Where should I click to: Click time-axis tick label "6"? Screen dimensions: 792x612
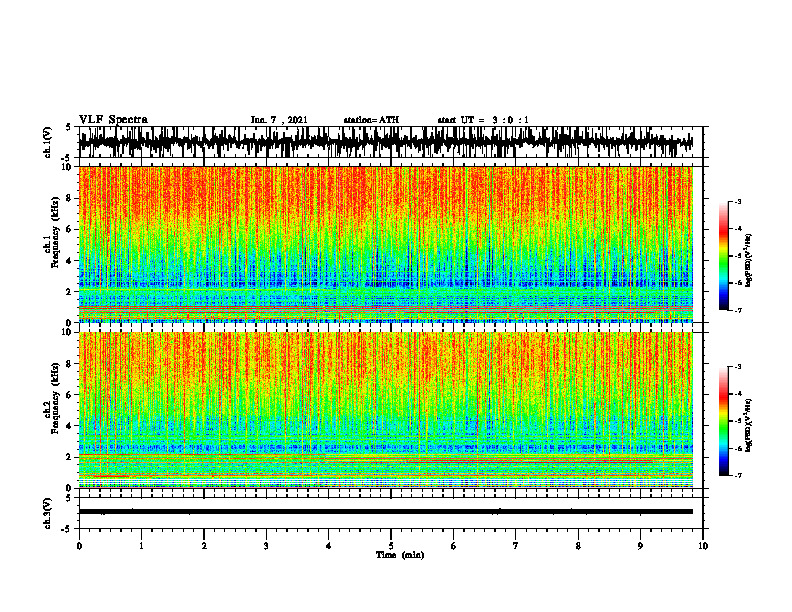pyautogui.click(x=454, y=546)
